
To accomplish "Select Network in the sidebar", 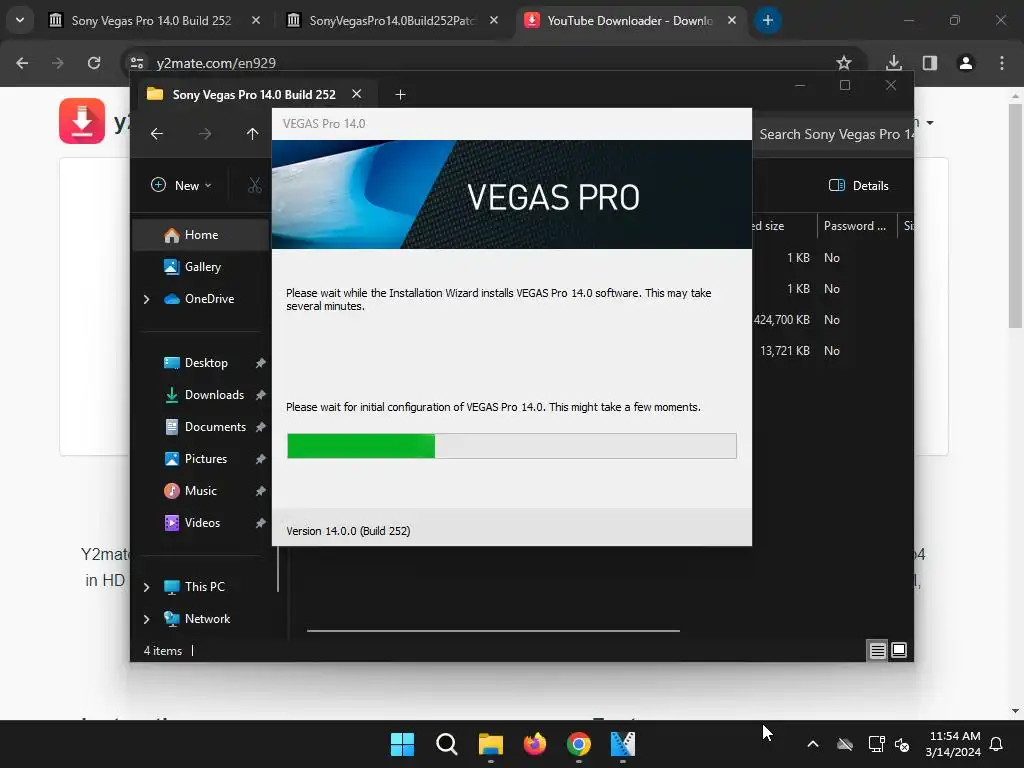I will [207, 618].
